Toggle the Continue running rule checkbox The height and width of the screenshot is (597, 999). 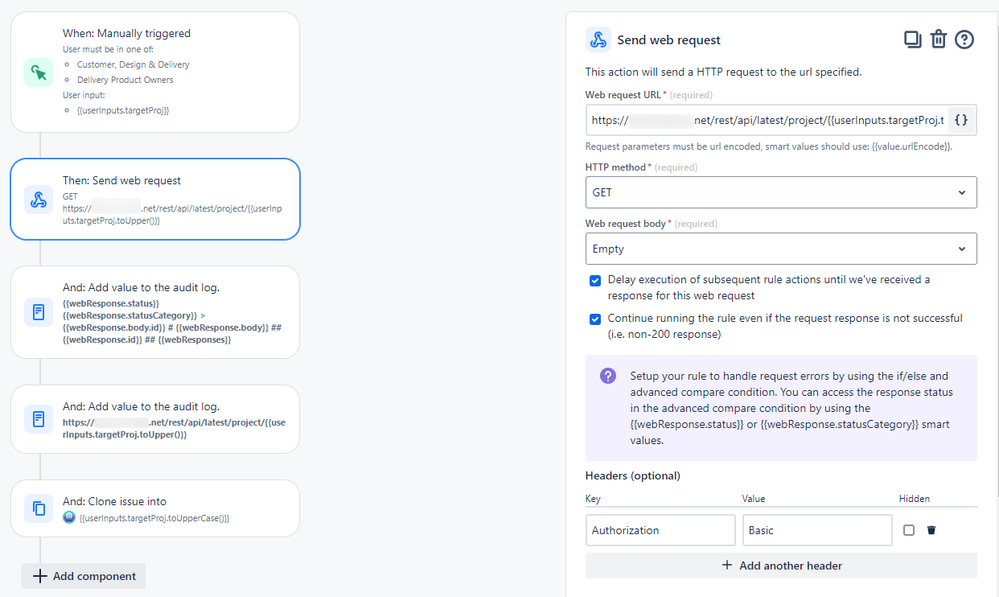pos(596,319)
